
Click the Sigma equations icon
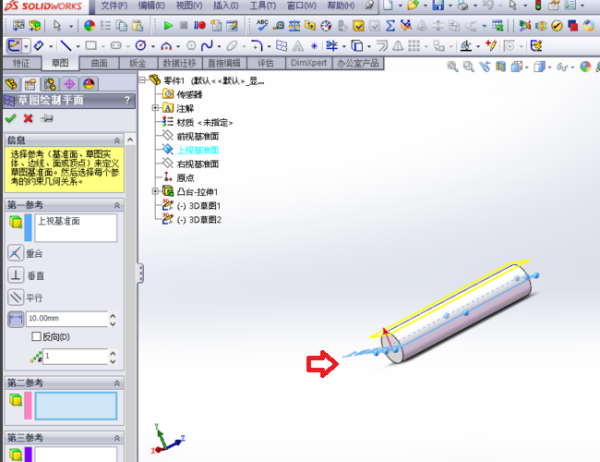click(390, 26)
